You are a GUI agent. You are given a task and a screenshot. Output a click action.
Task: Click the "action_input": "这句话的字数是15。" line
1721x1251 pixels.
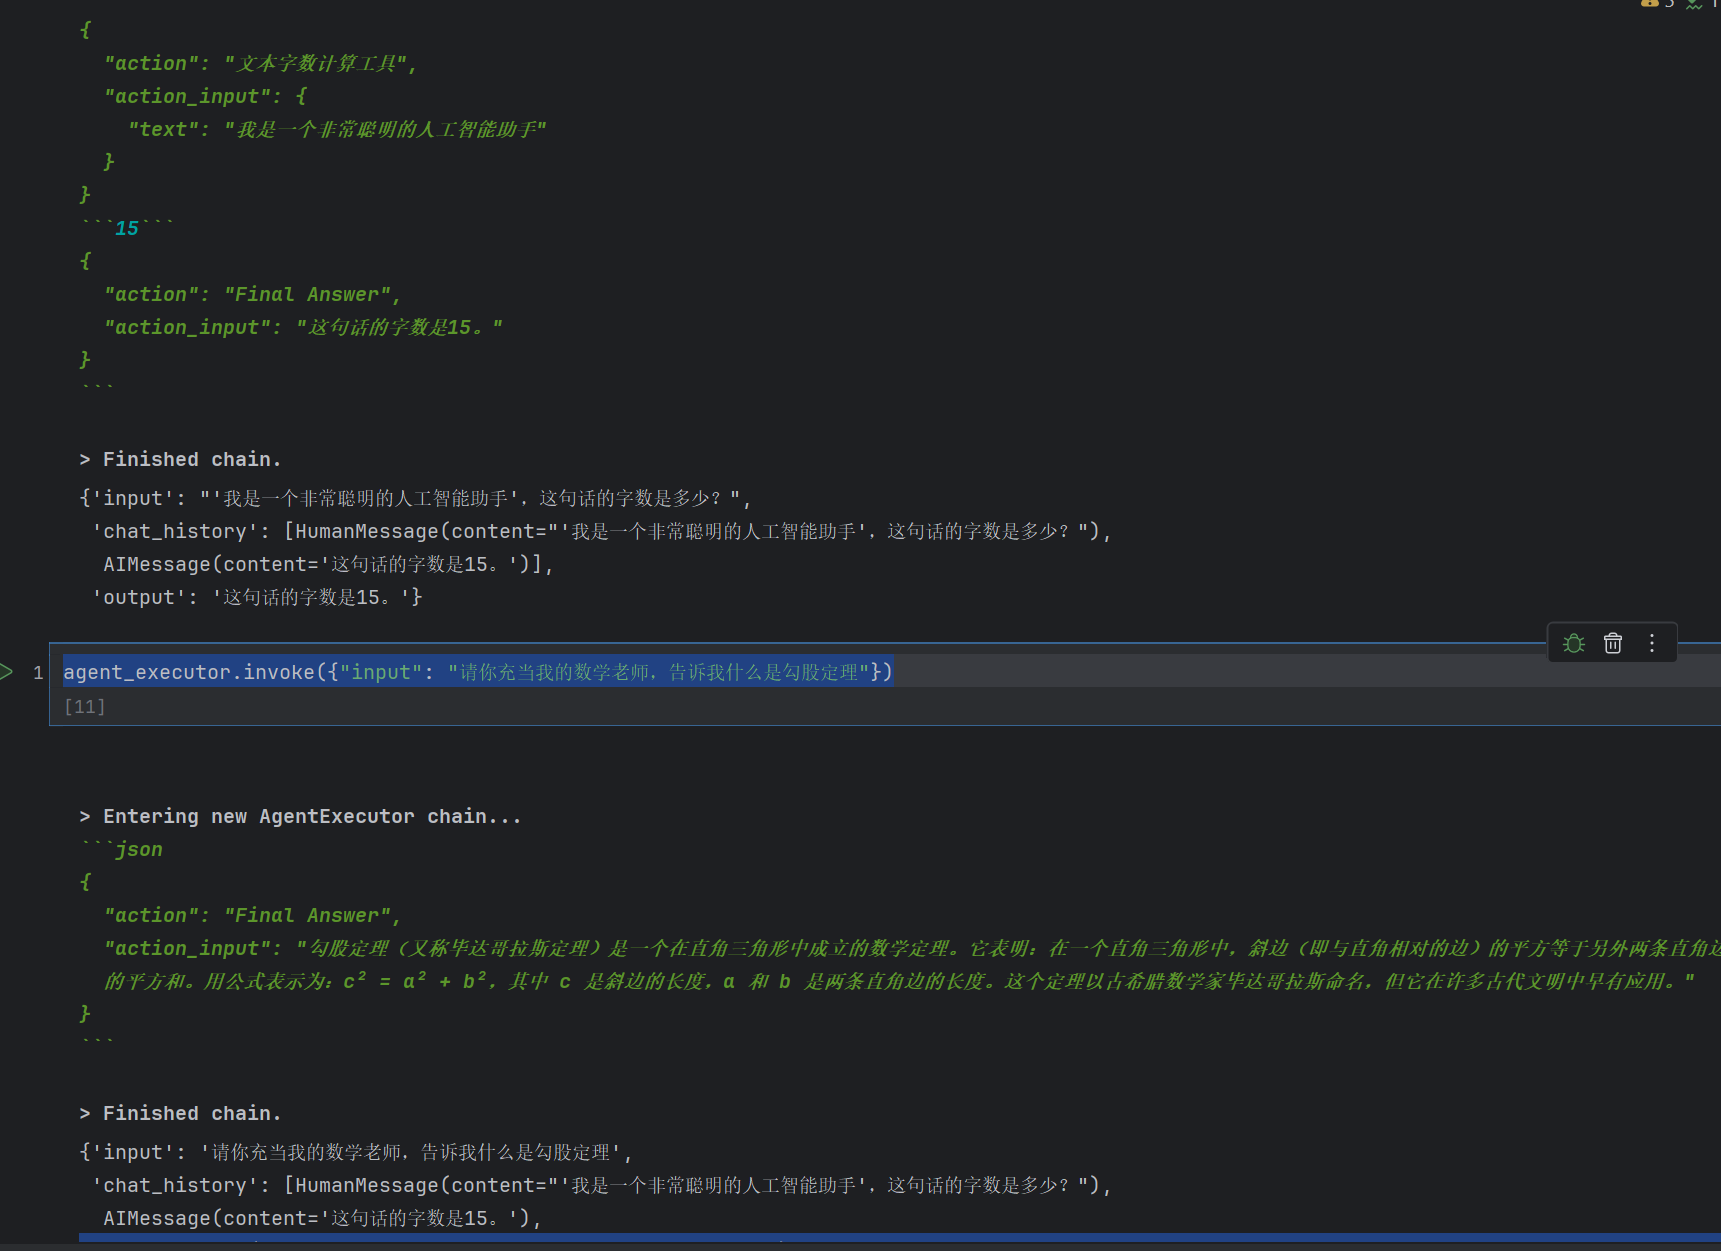coord(303,327)
